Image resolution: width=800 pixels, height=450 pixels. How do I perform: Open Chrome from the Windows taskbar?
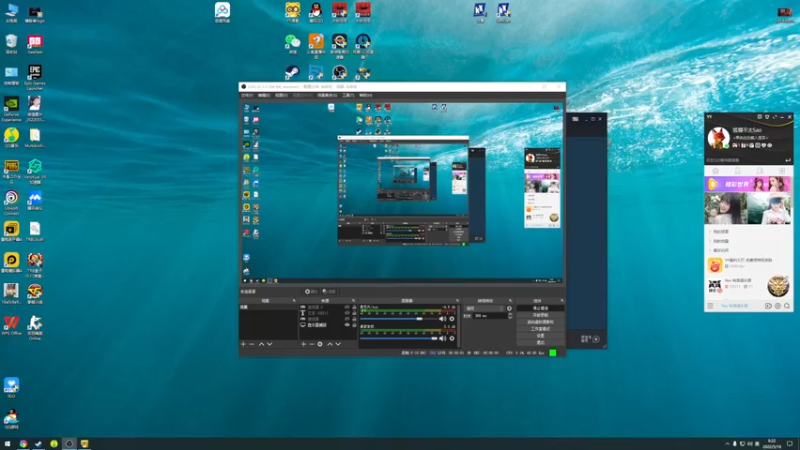pos(23,444)
